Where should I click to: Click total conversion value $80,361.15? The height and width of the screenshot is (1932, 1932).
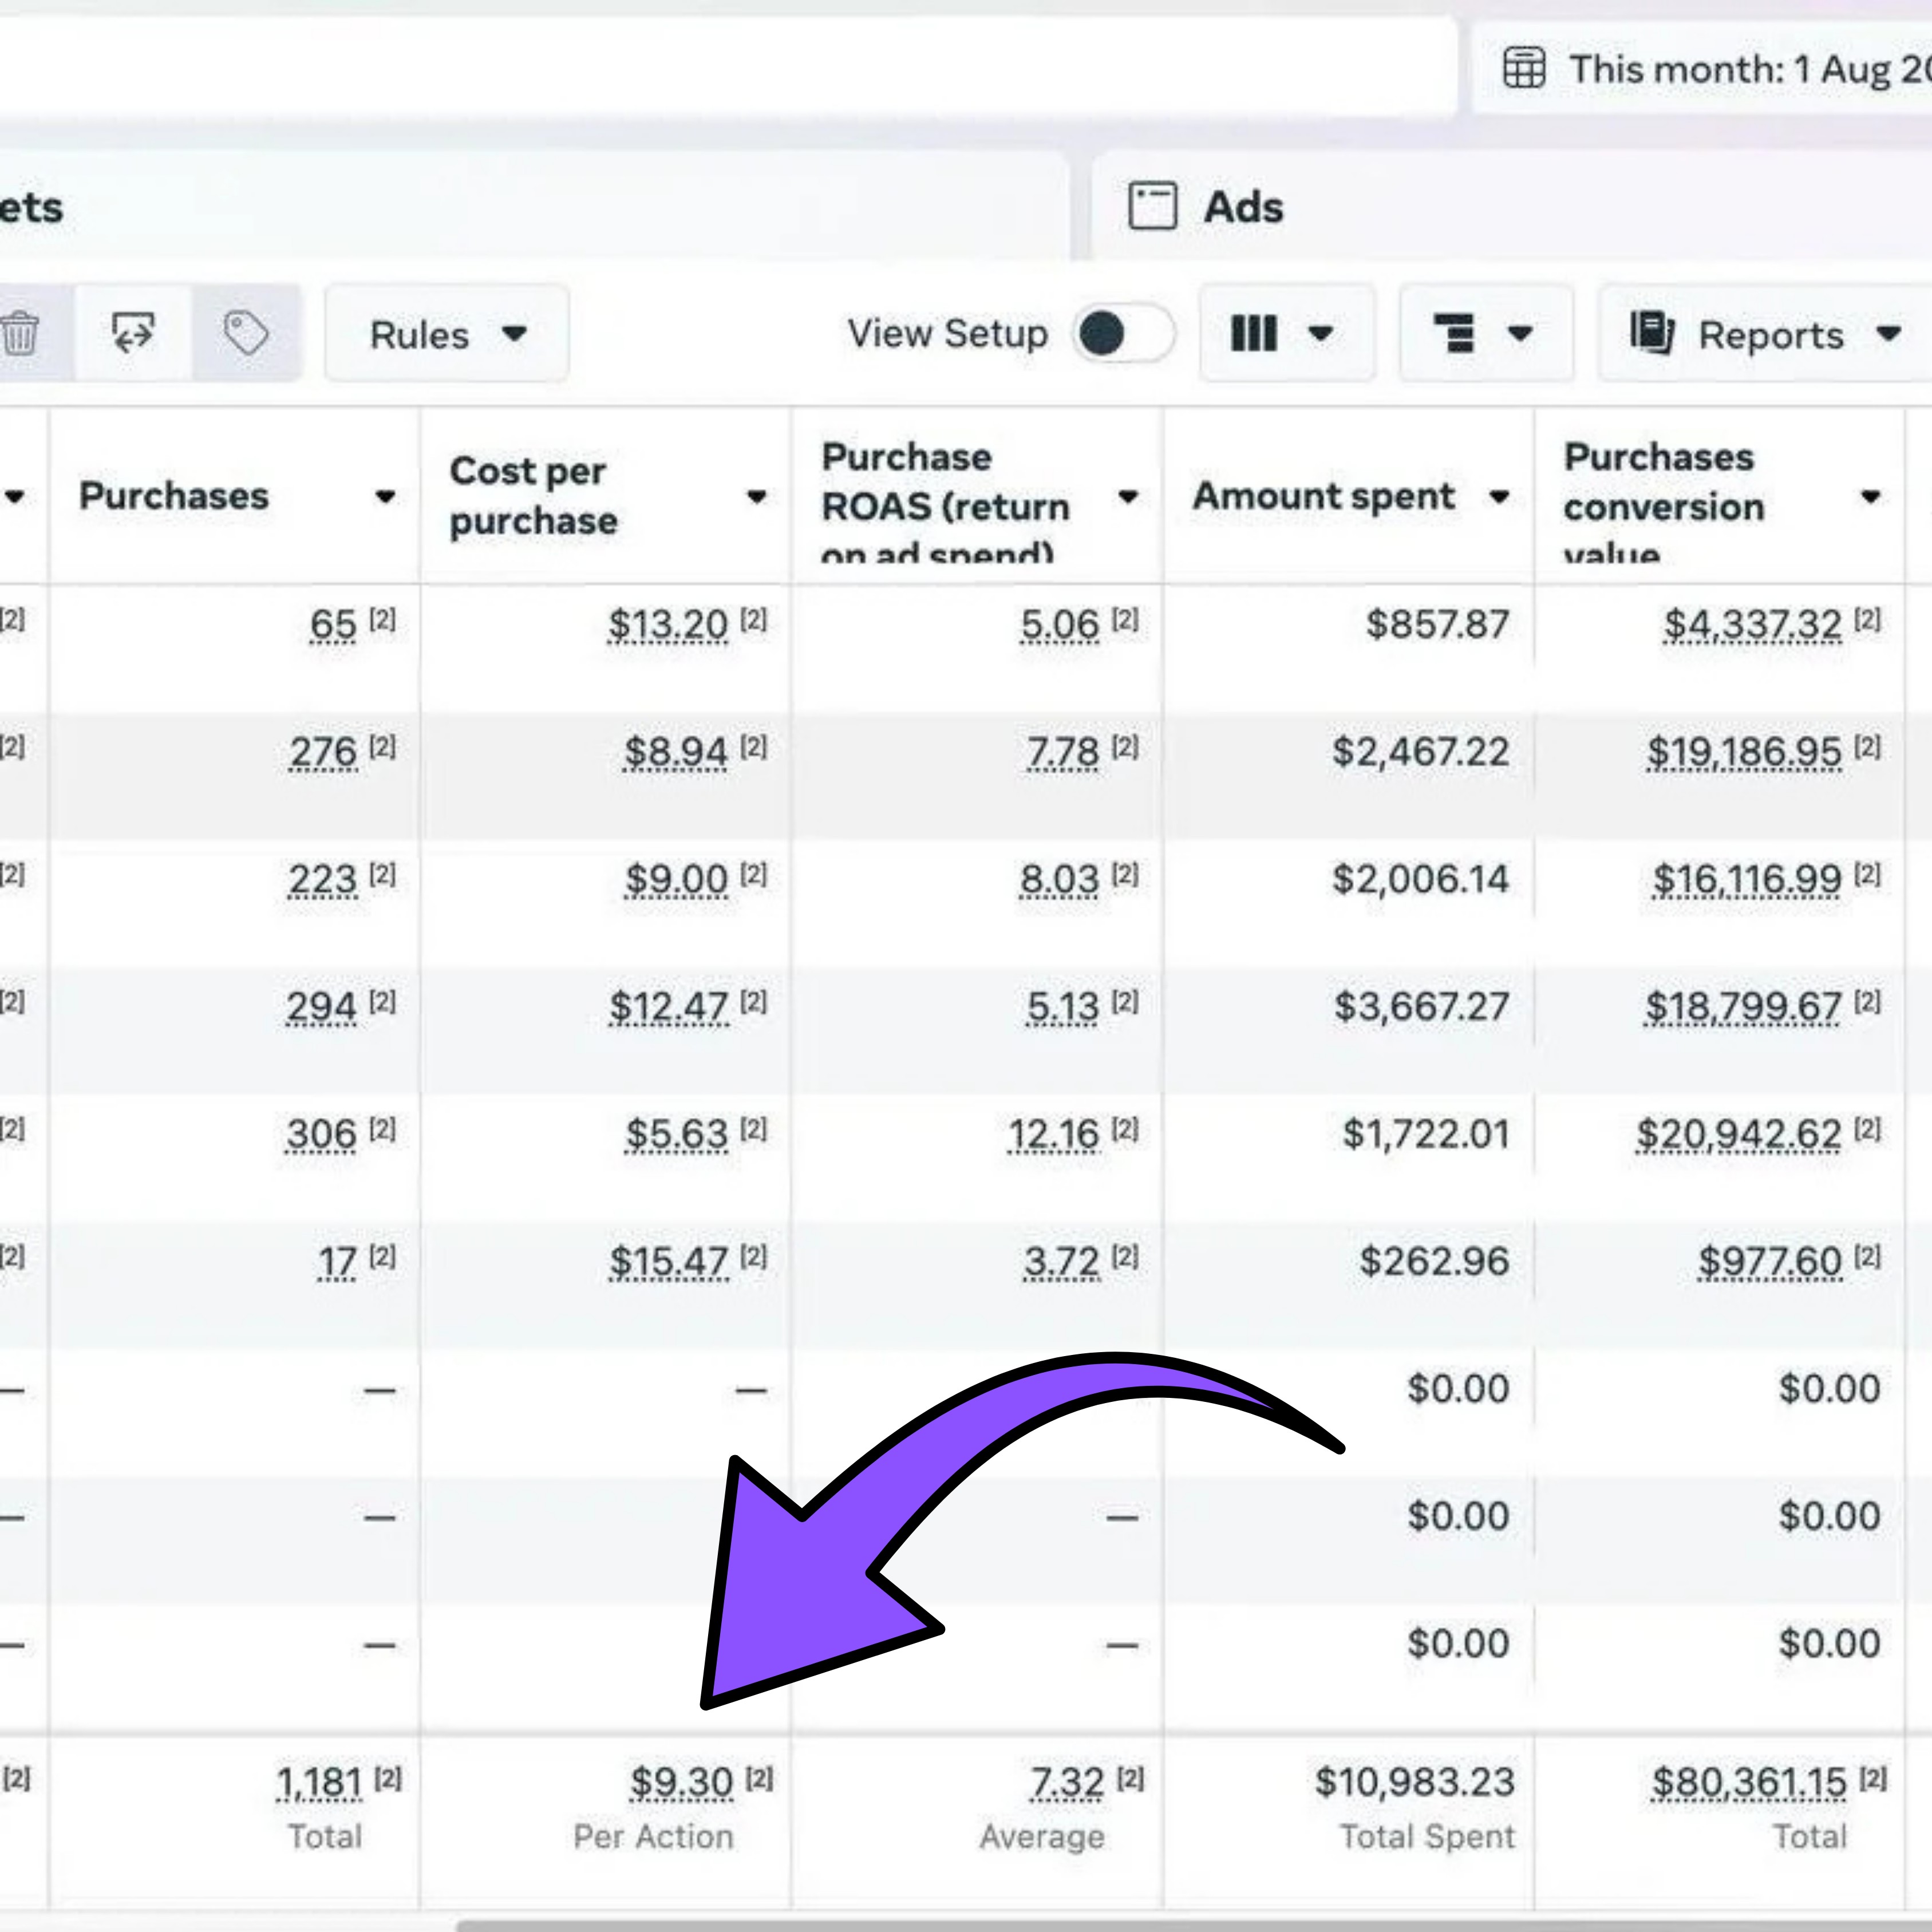(x=1749, y=1782)
